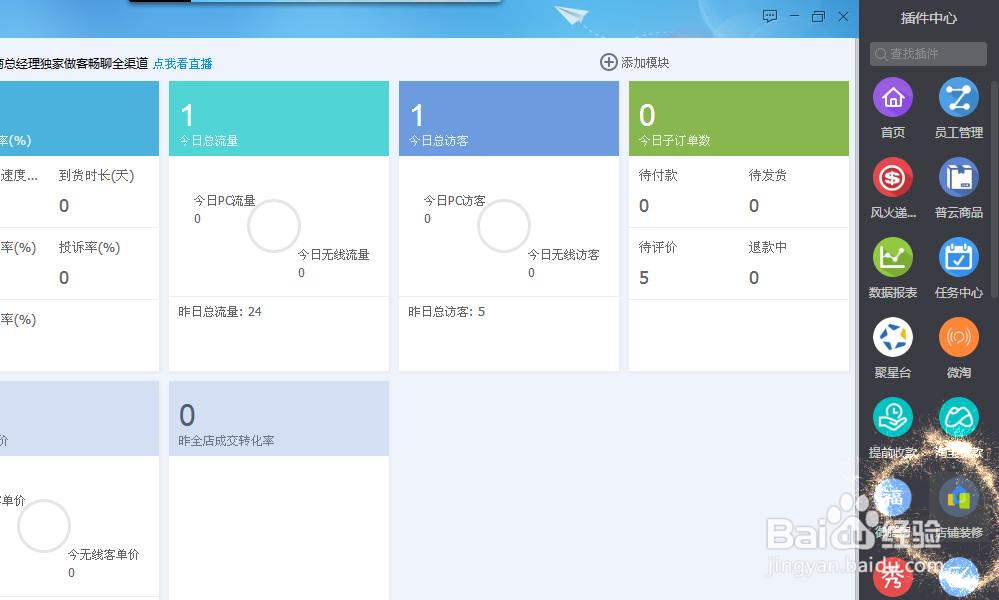Open the 店铺装修 plugin icon
Screen dimensions: 999x600
(958, 497)
